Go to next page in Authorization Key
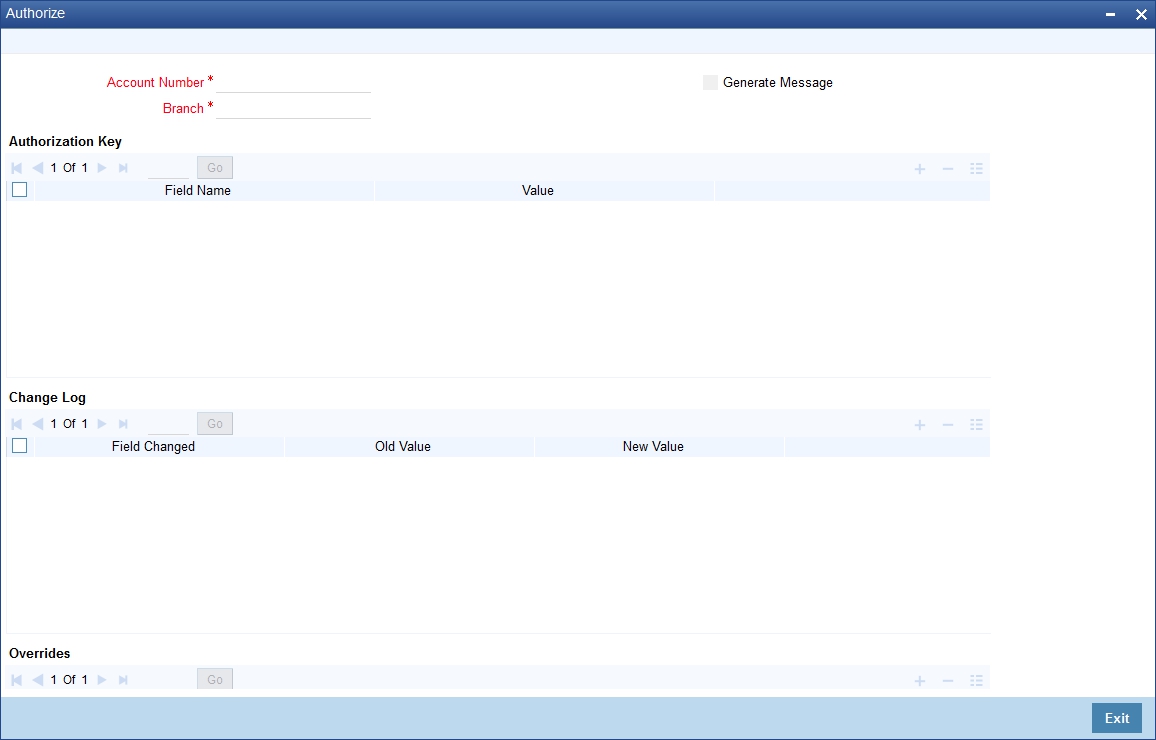1156x740 pixels. coord(102,168)
